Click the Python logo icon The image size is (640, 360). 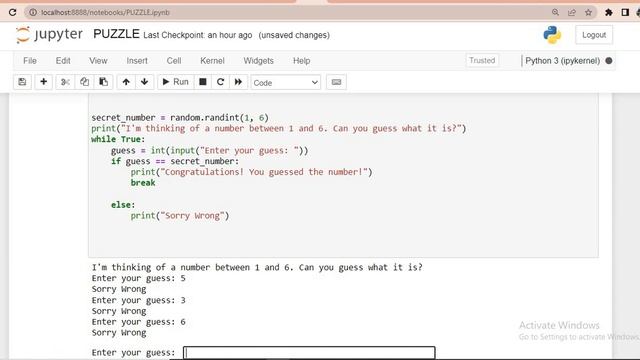point(552,35)
